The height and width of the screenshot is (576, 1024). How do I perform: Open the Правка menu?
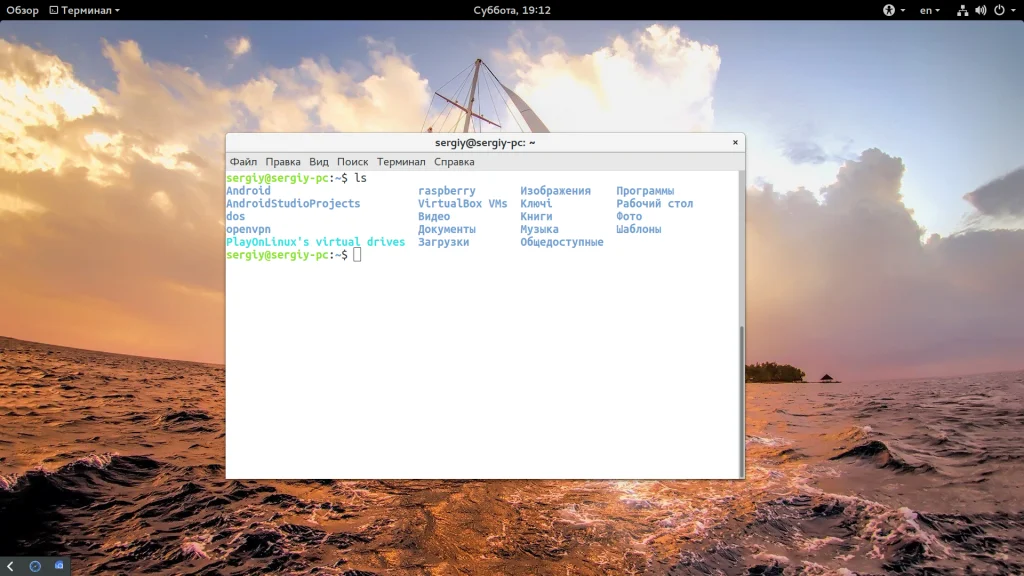tap(283, 162)
